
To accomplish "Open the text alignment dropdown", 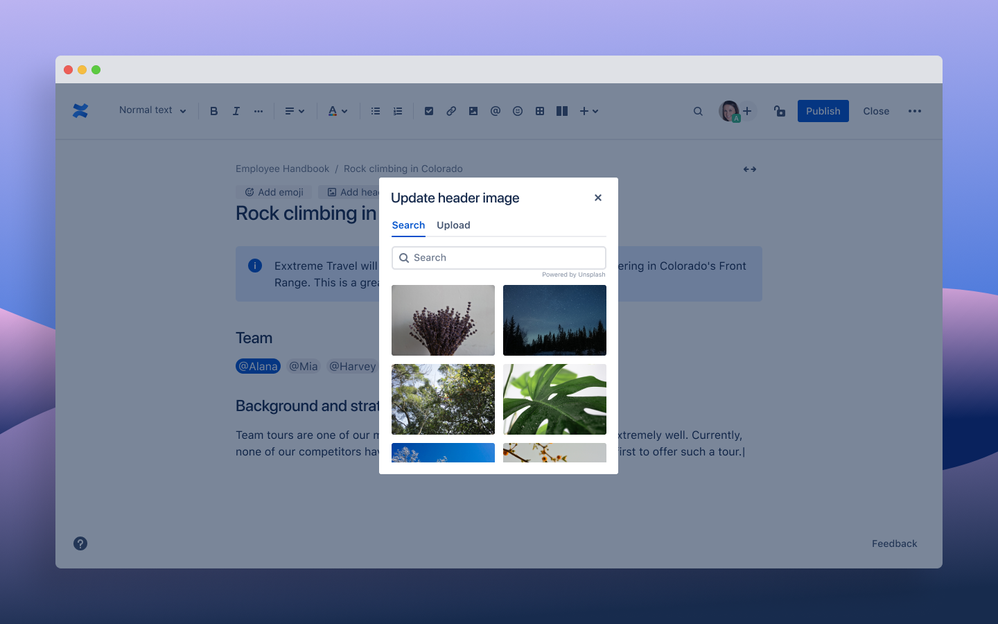I will 294,111.
